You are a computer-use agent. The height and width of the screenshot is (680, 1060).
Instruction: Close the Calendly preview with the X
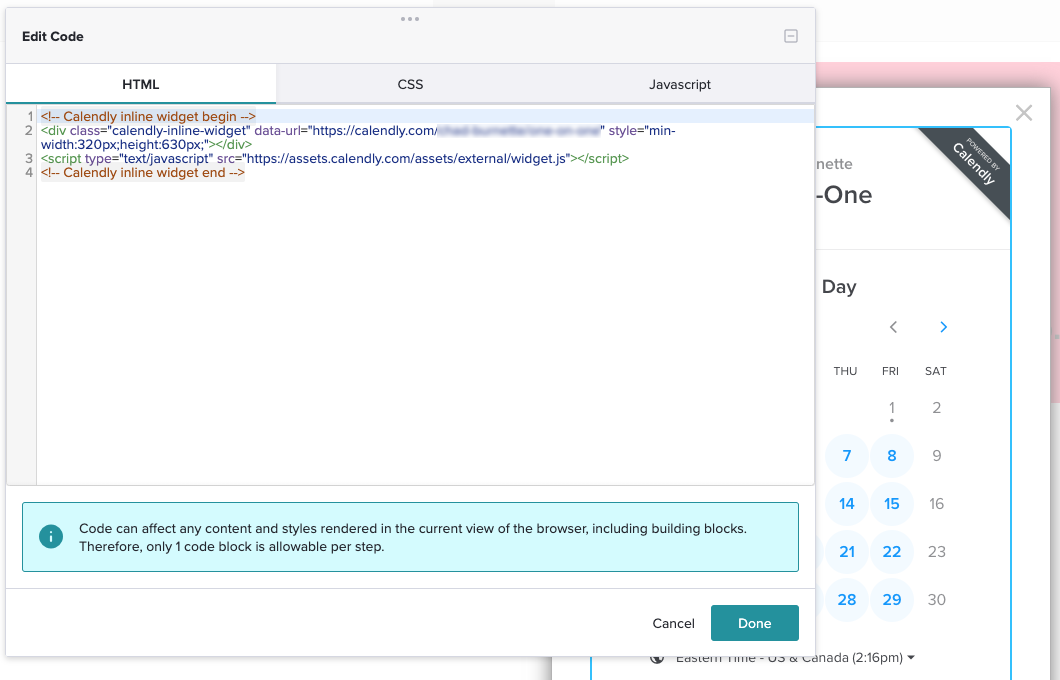tap(1023, 113)
